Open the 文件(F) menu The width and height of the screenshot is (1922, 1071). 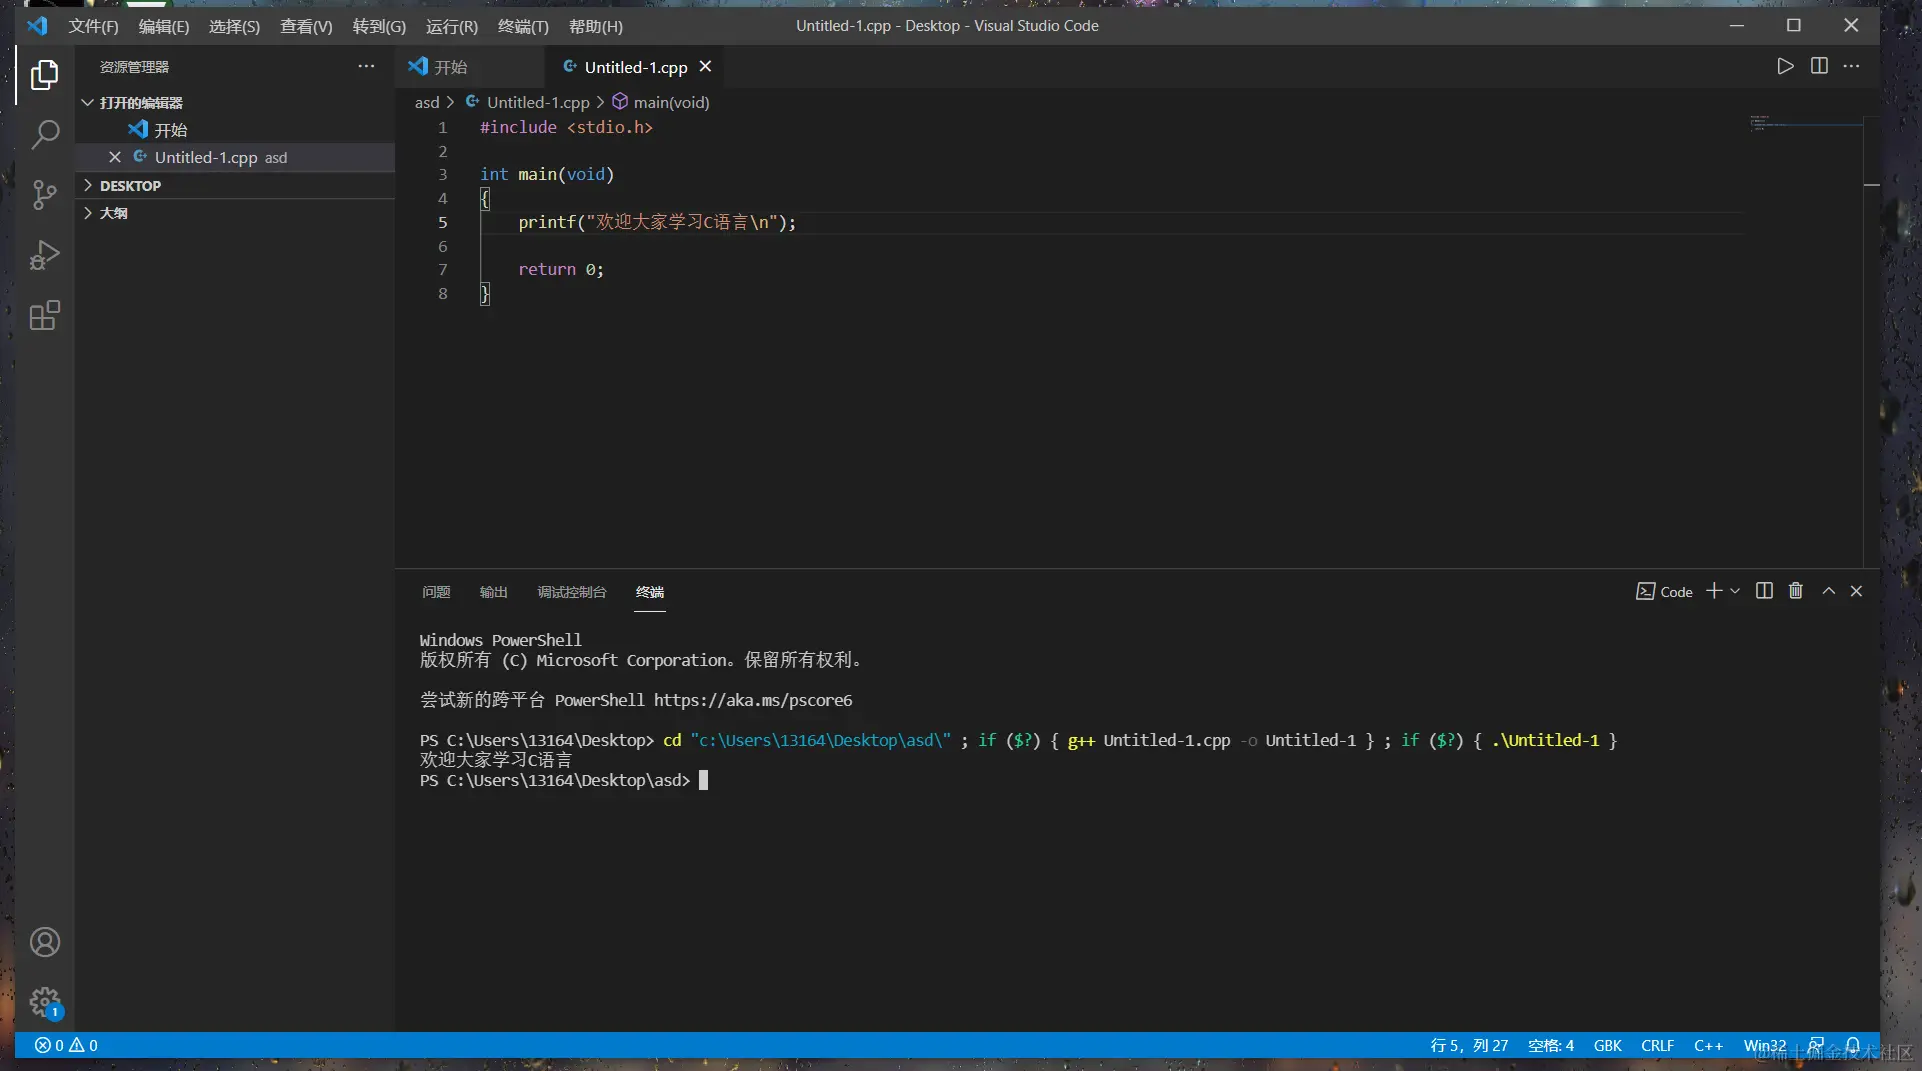[x=93, y=27]
